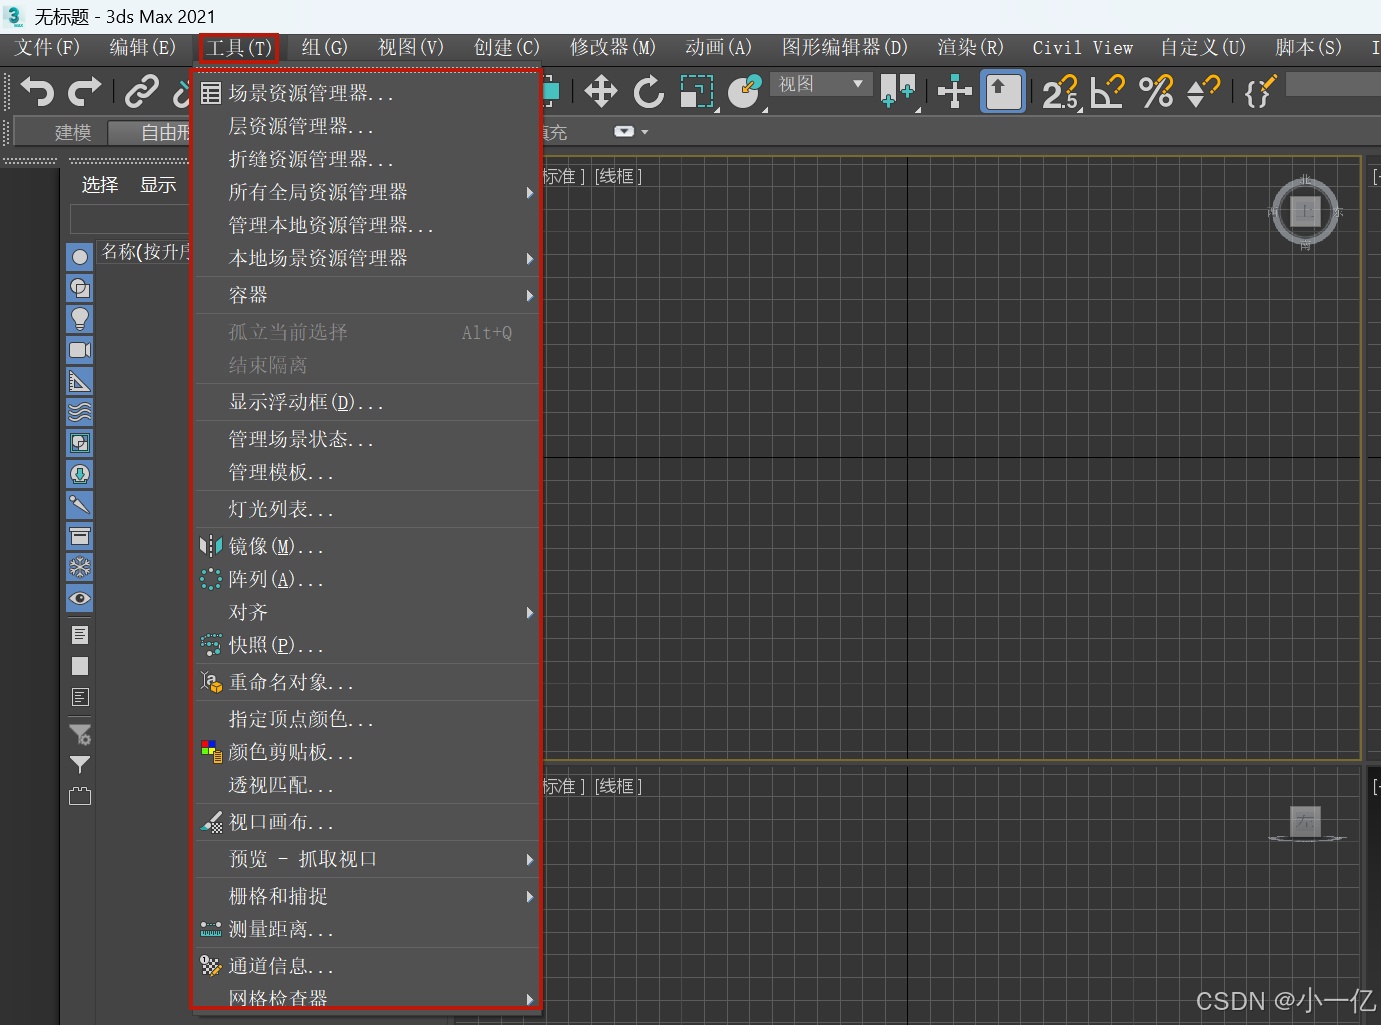The height and width of the screenshot is (1025, 1381).
Task: Click the [线框] label in top viewport
Action: [x=618, y=176]
